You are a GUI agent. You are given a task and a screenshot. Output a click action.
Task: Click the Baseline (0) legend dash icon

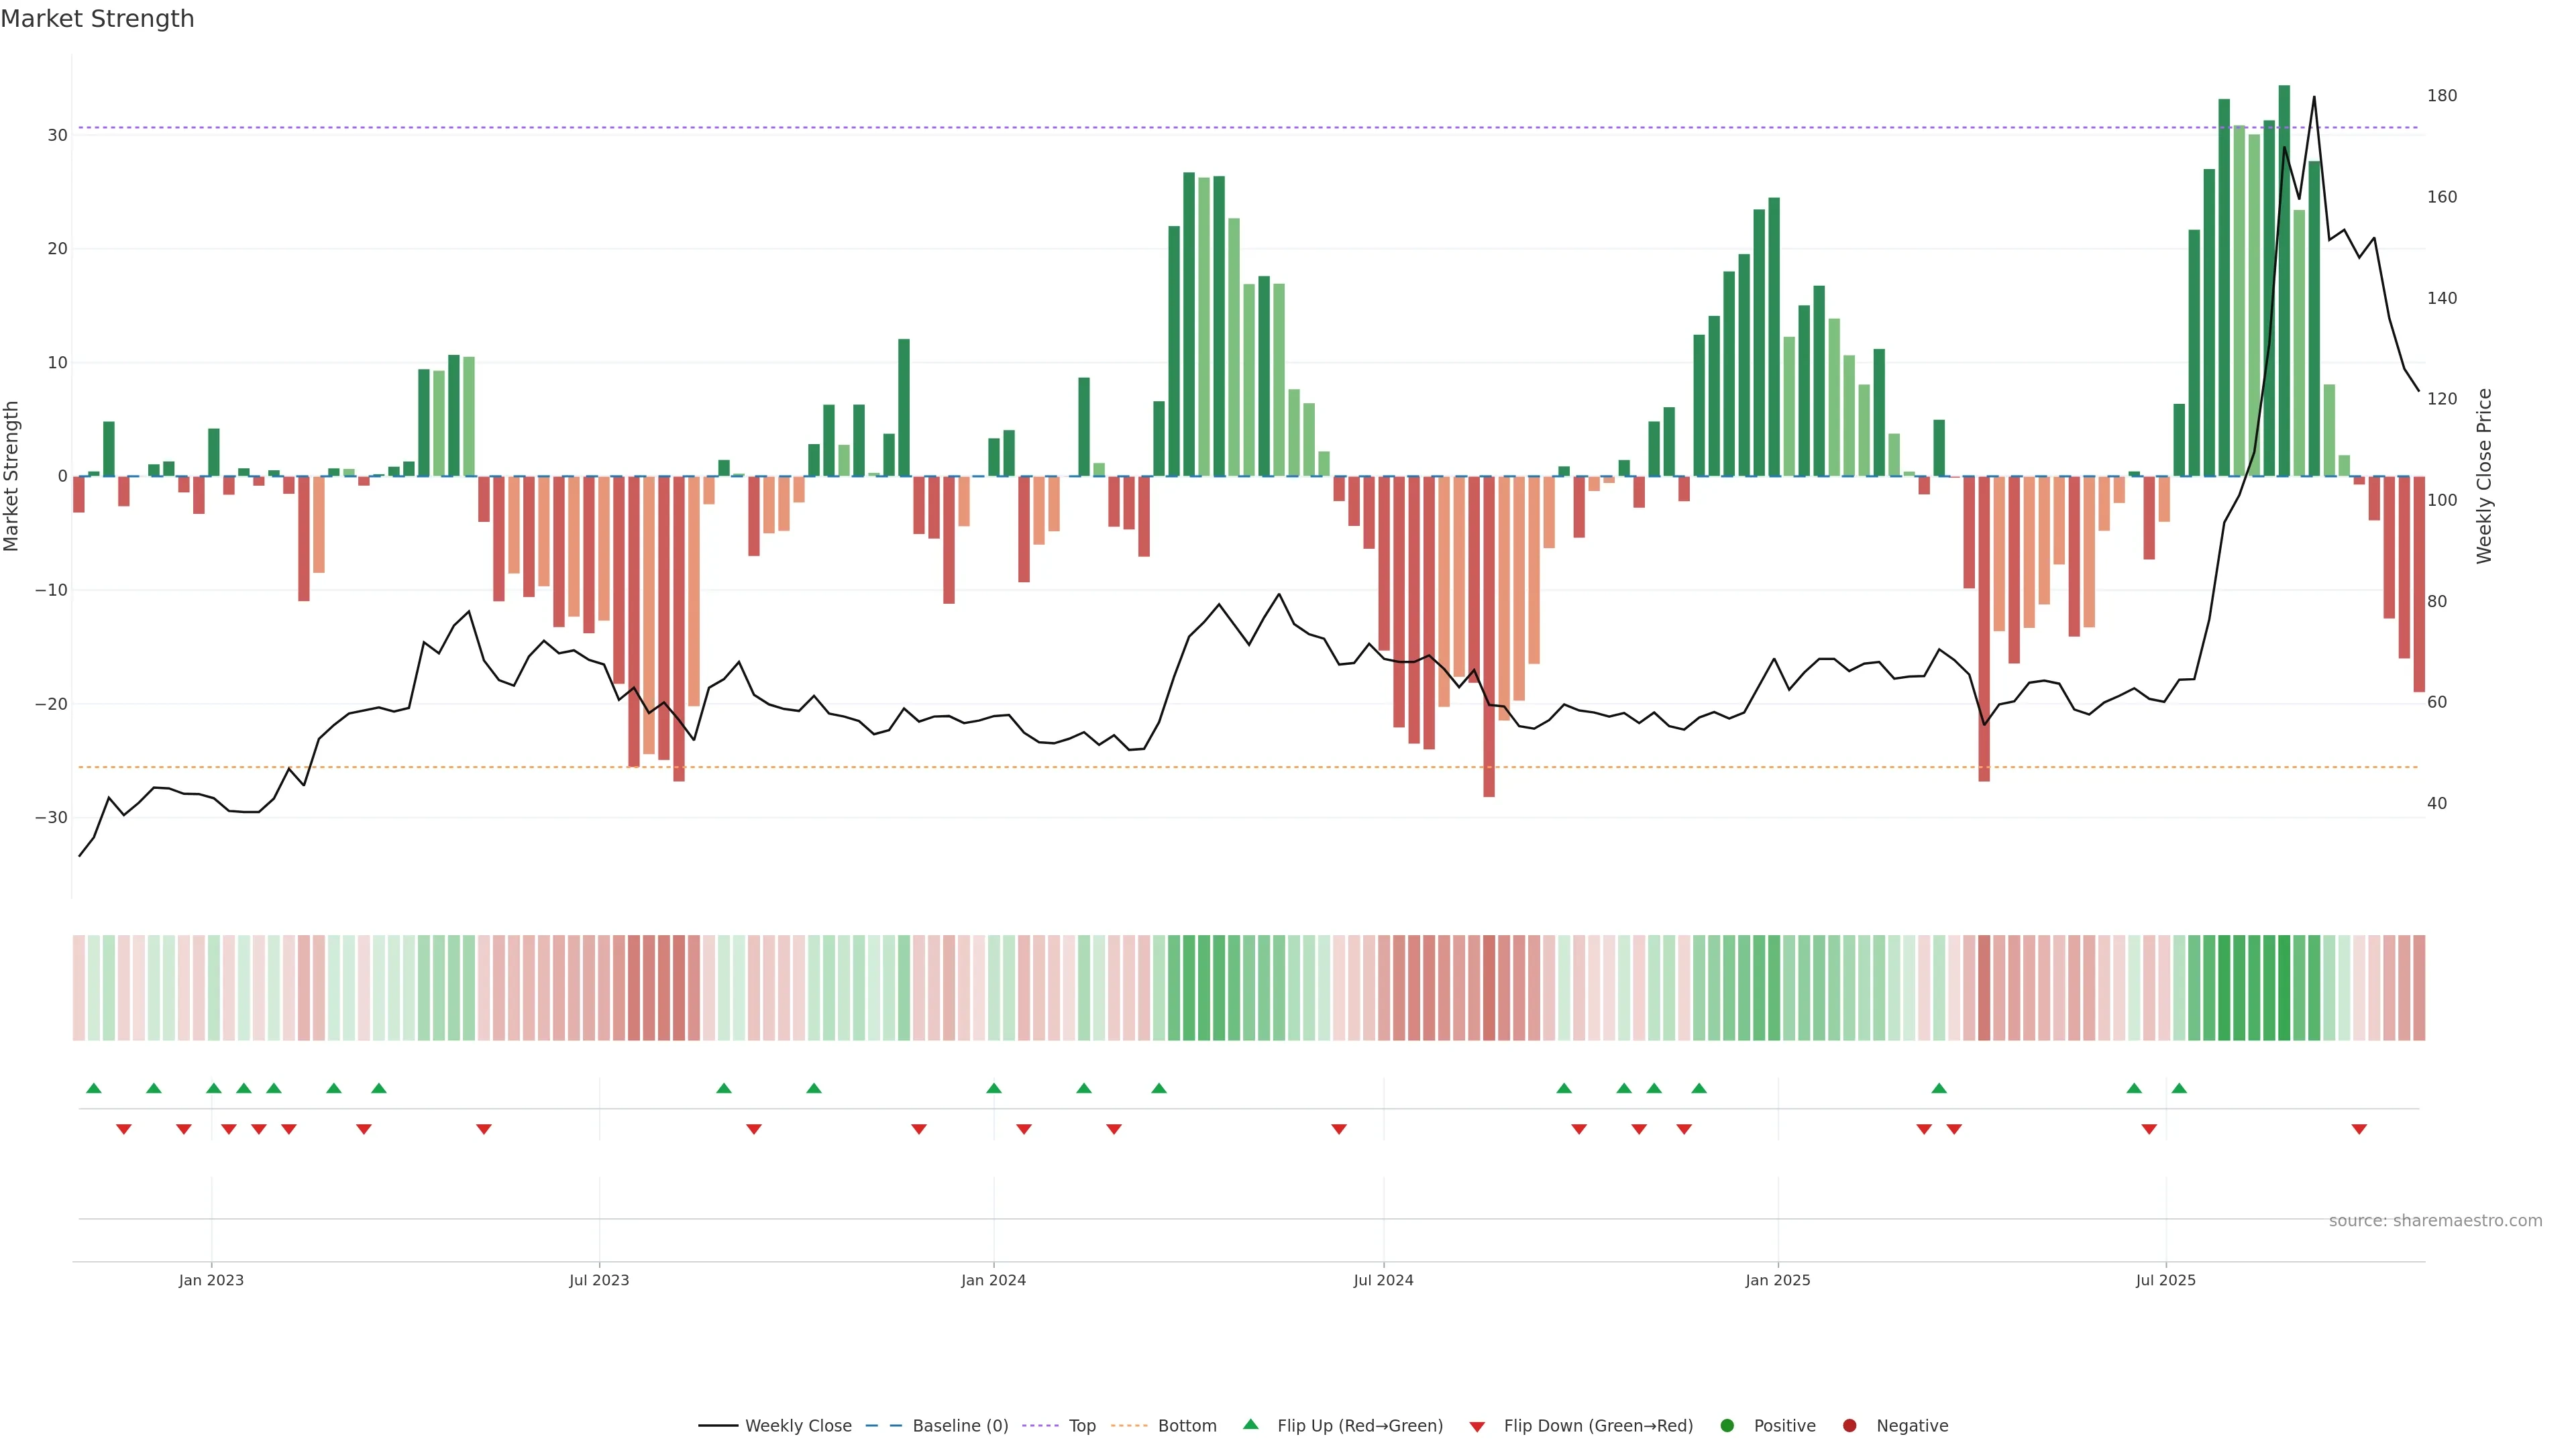point(883,1425)
